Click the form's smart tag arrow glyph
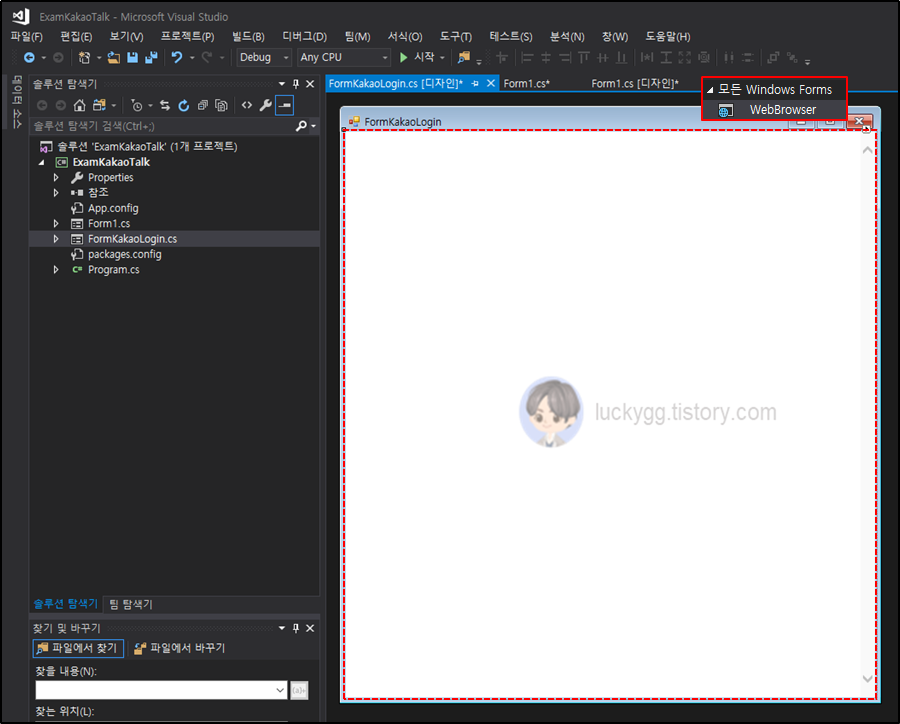This screenshot has width=900, height=724. coord(866,130)
